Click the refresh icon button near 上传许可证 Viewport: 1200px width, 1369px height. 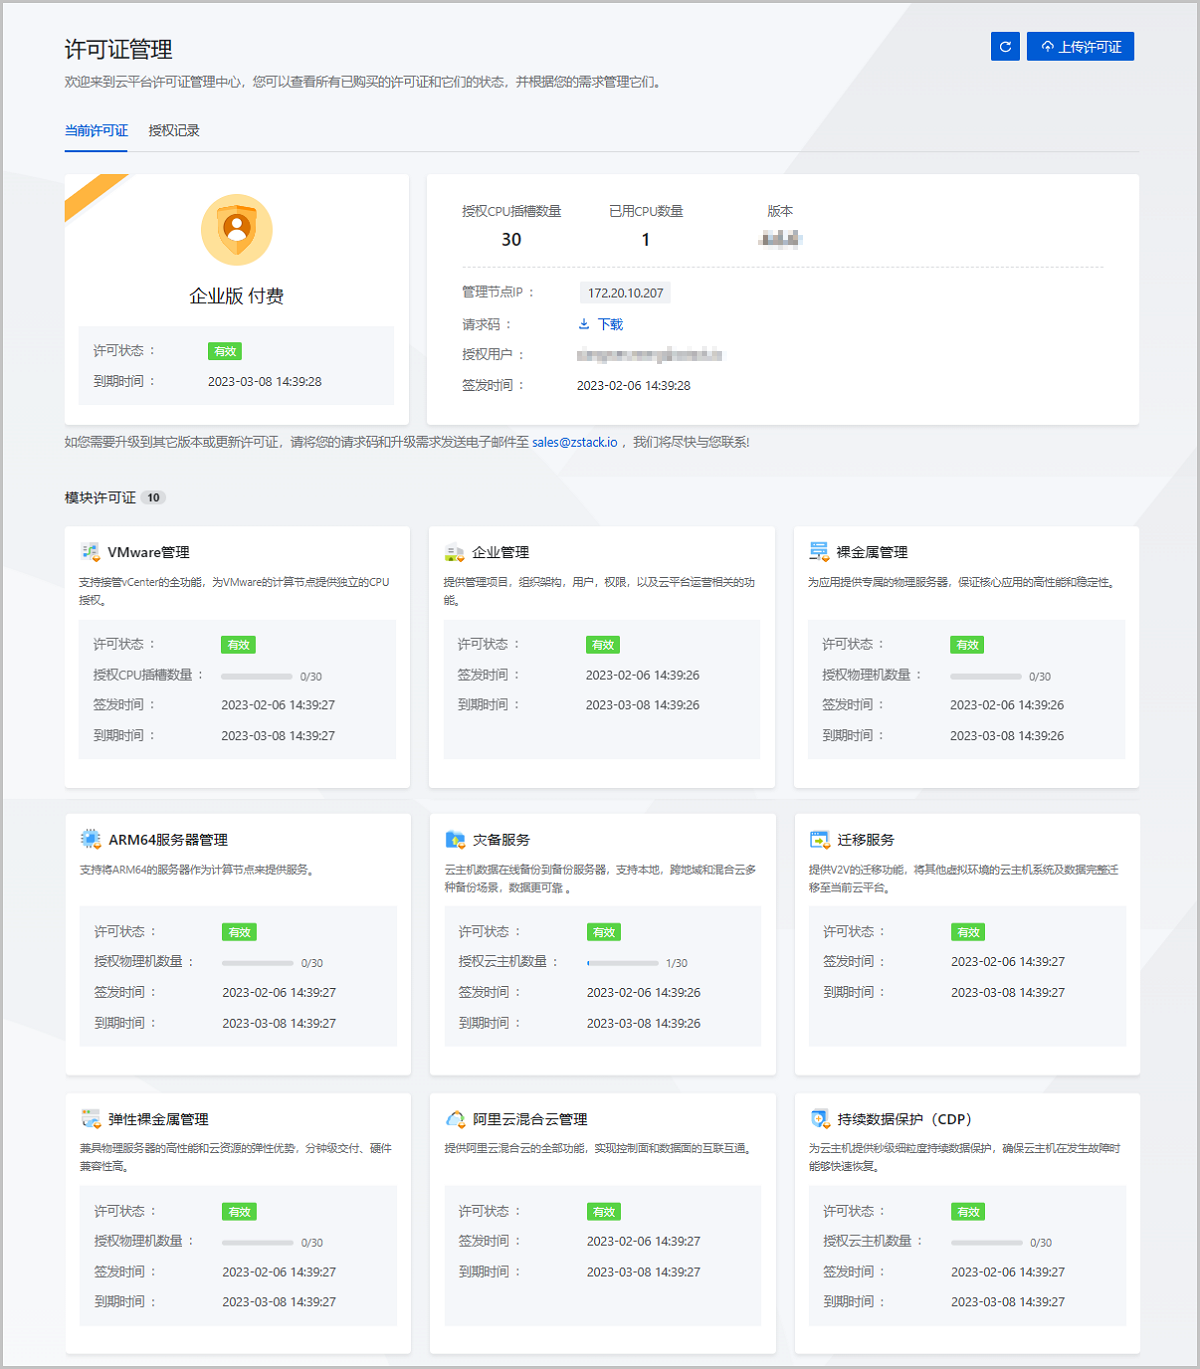click(1005, 46)
